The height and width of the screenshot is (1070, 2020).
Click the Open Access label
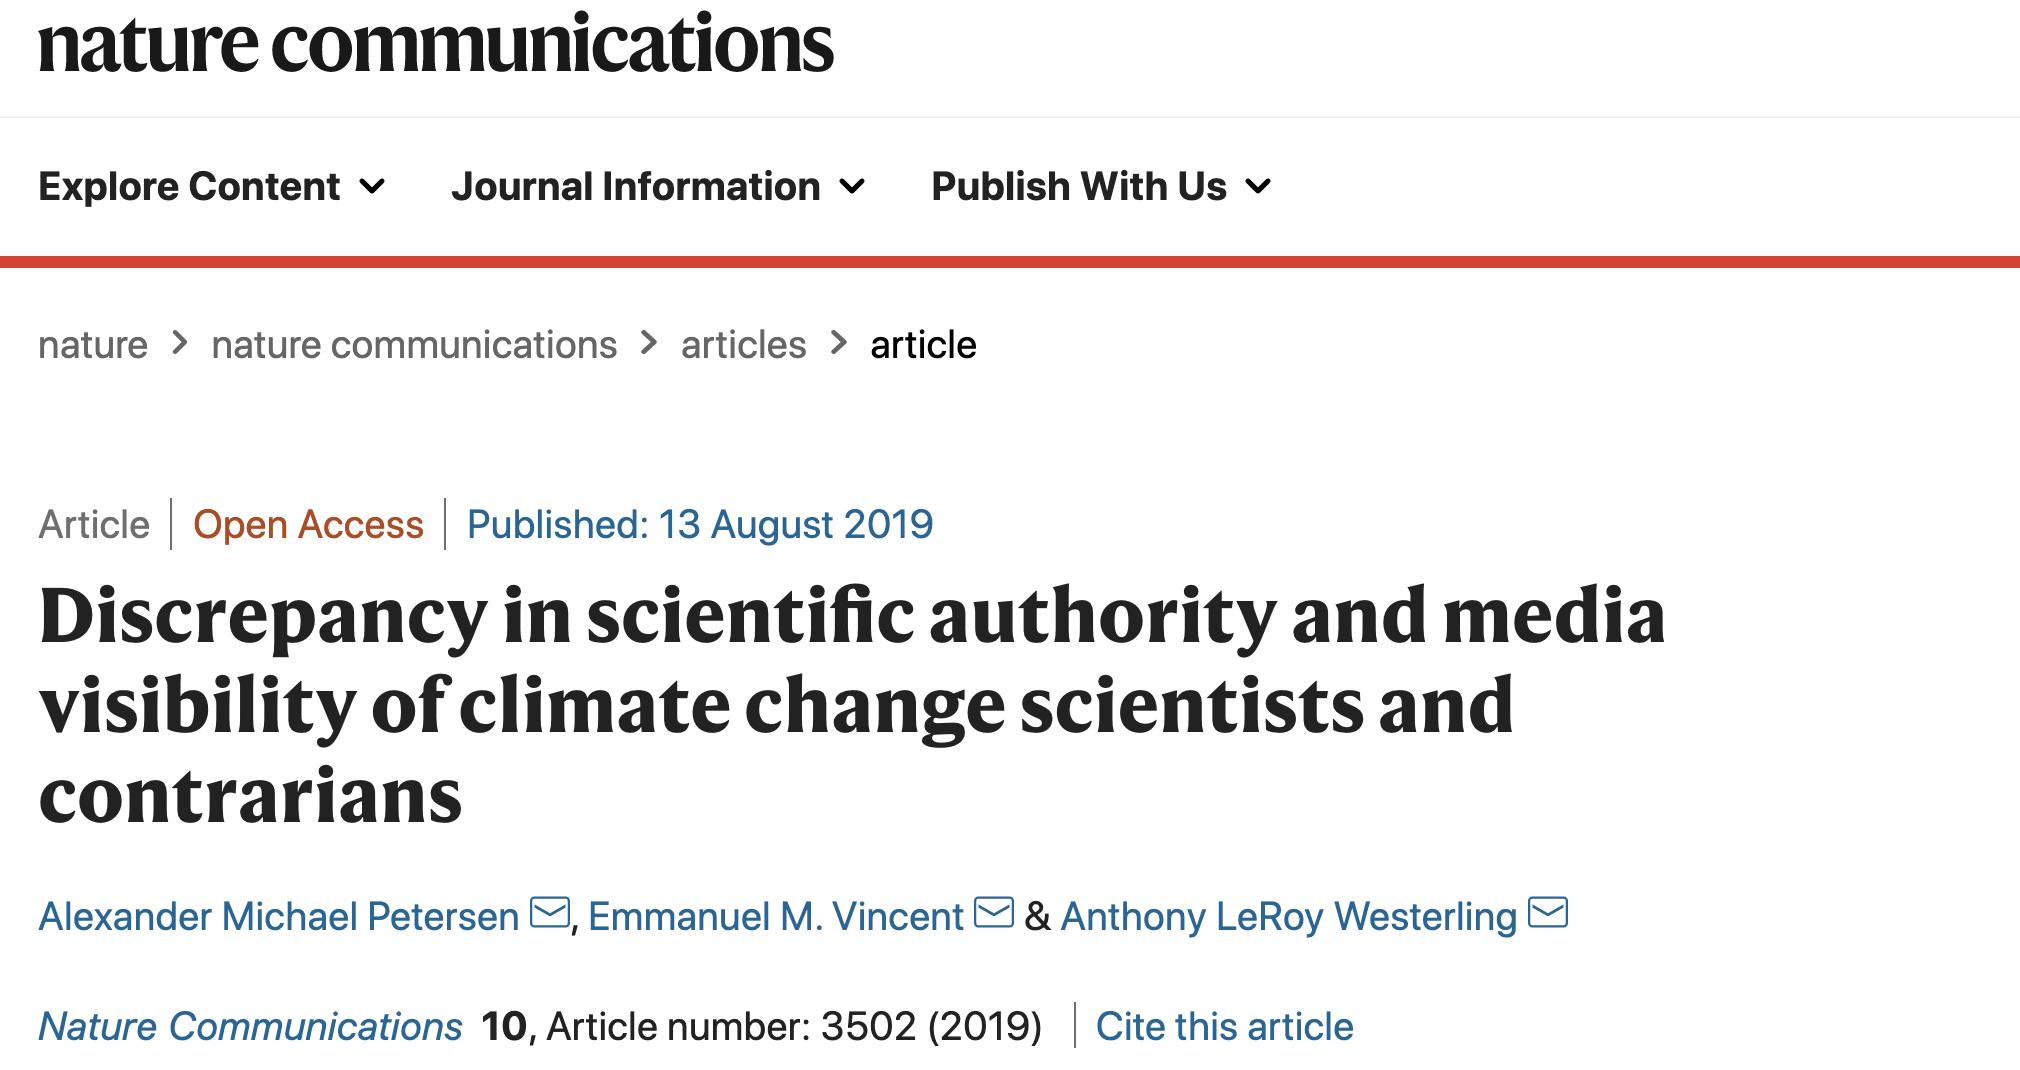(x=308, y=525)
